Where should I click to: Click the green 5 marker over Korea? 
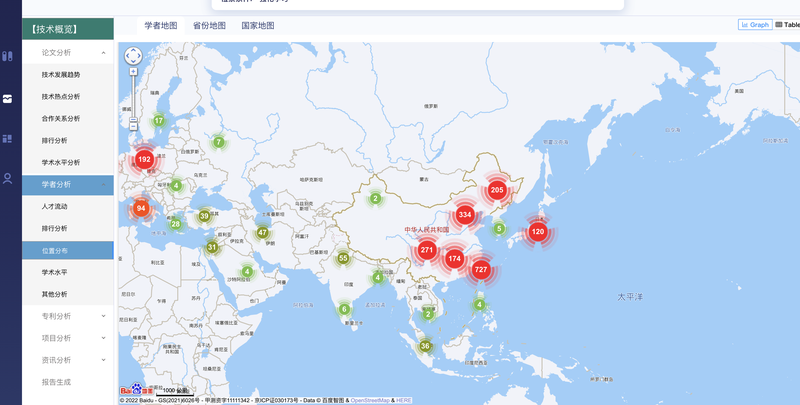[499, 229]
